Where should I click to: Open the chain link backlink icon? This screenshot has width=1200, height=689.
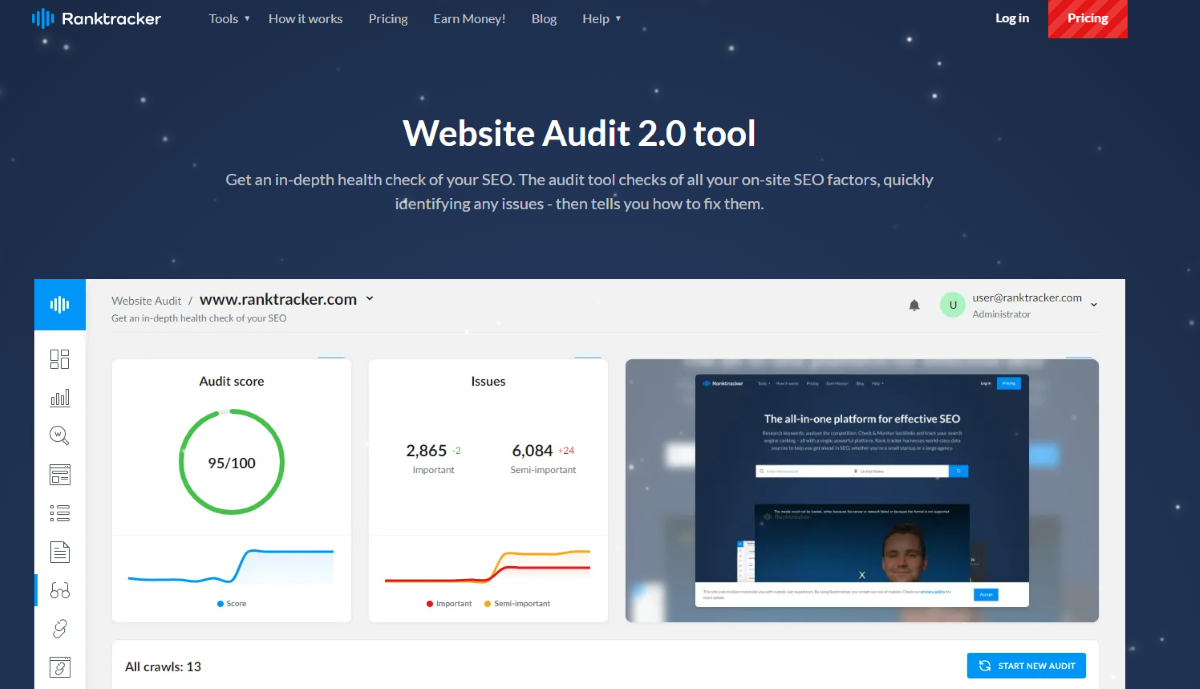coord(60,628)
